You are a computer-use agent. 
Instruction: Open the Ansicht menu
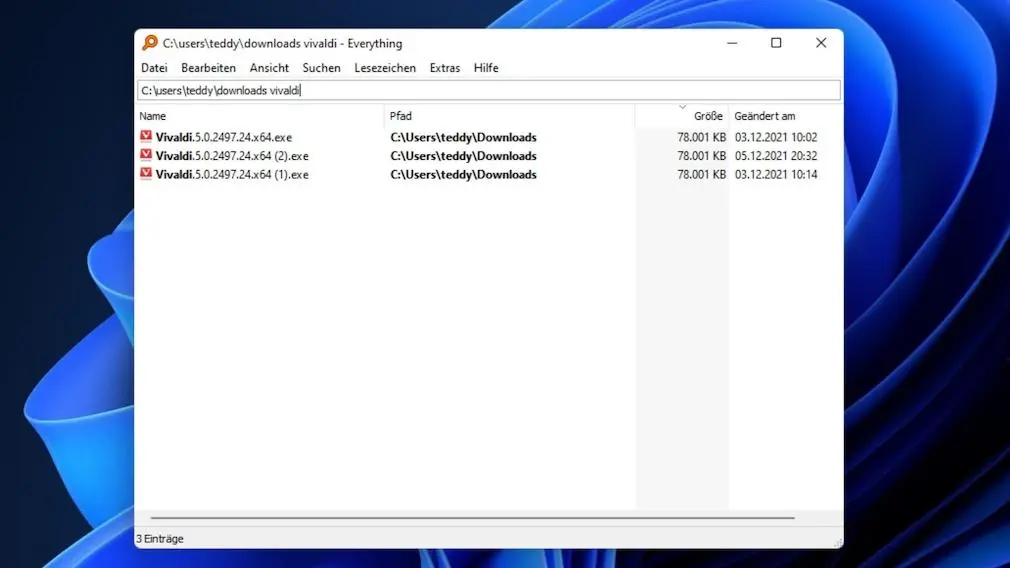coord(269,68)
